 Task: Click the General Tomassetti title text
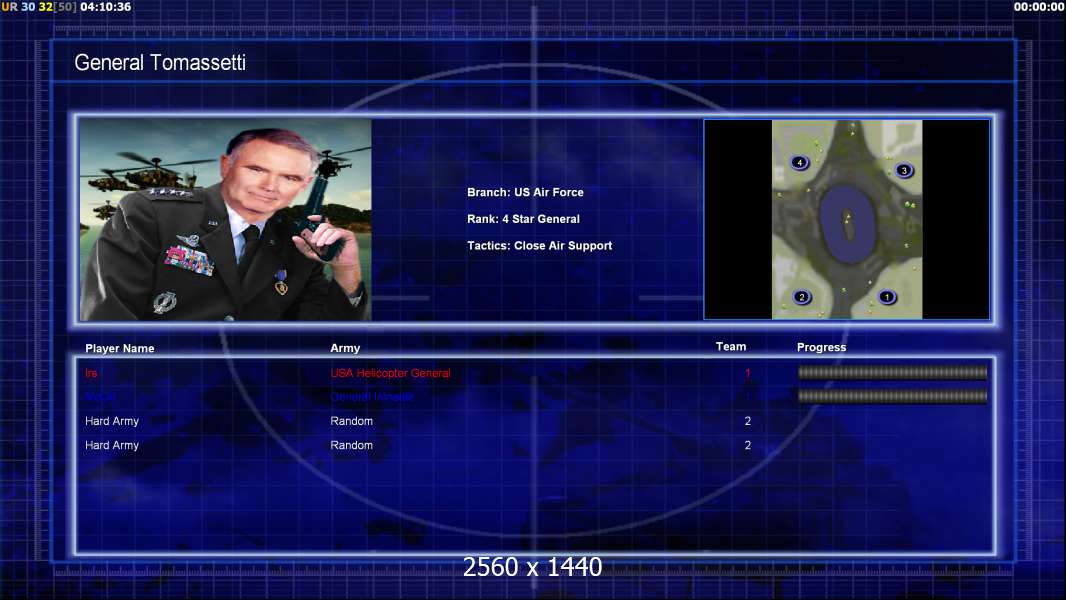(x=160, y=63)
